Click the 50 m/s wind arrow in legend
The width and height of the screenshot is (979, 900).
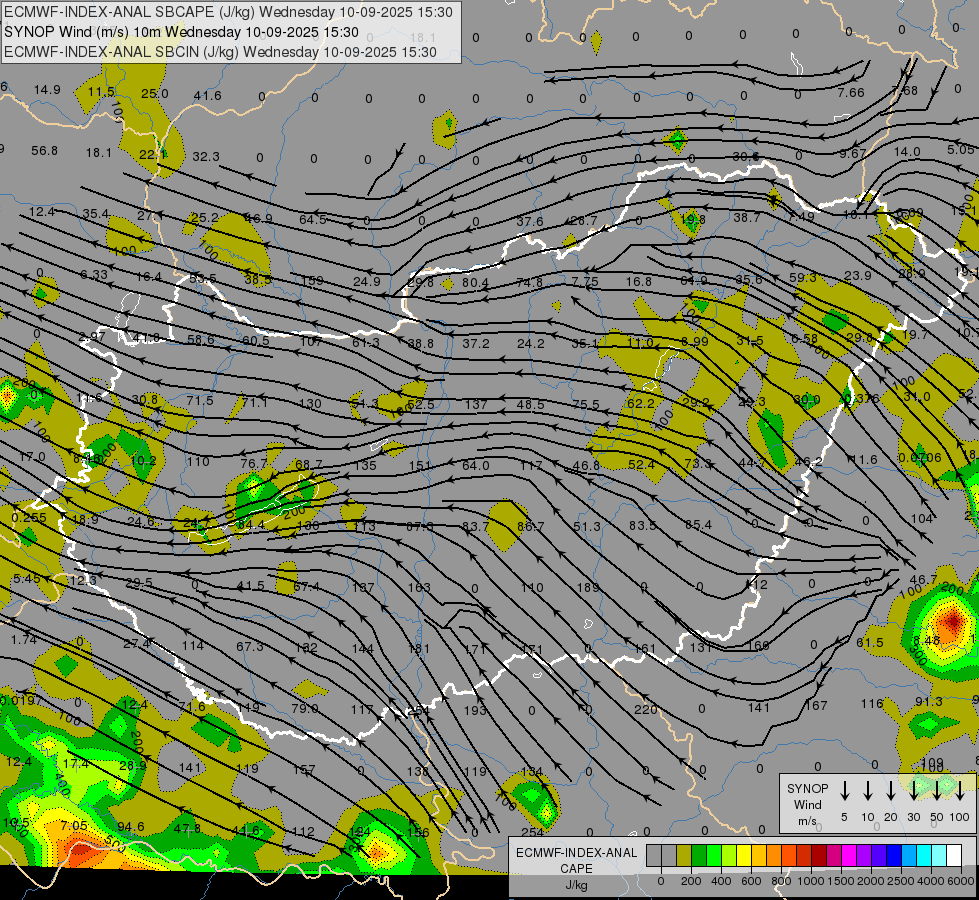tap(937, 791)
